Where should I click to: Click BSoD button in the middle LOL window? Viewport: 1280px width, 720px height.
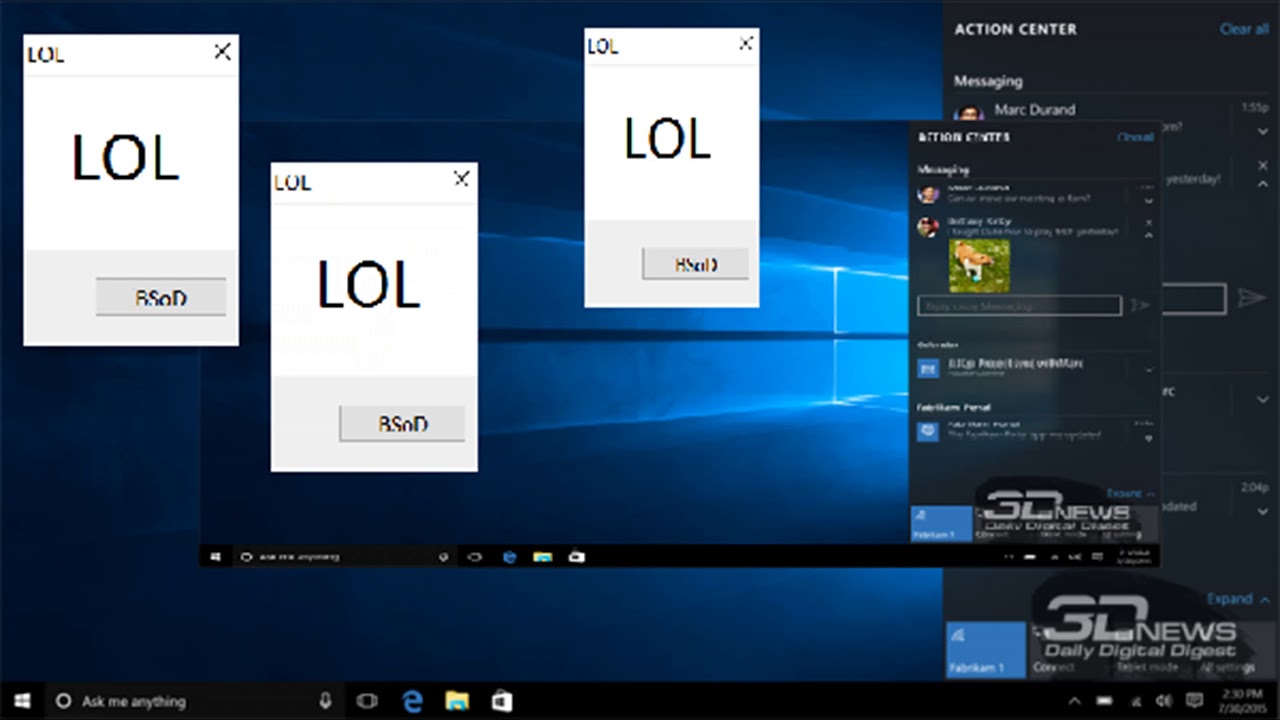(x=402, y=423)
